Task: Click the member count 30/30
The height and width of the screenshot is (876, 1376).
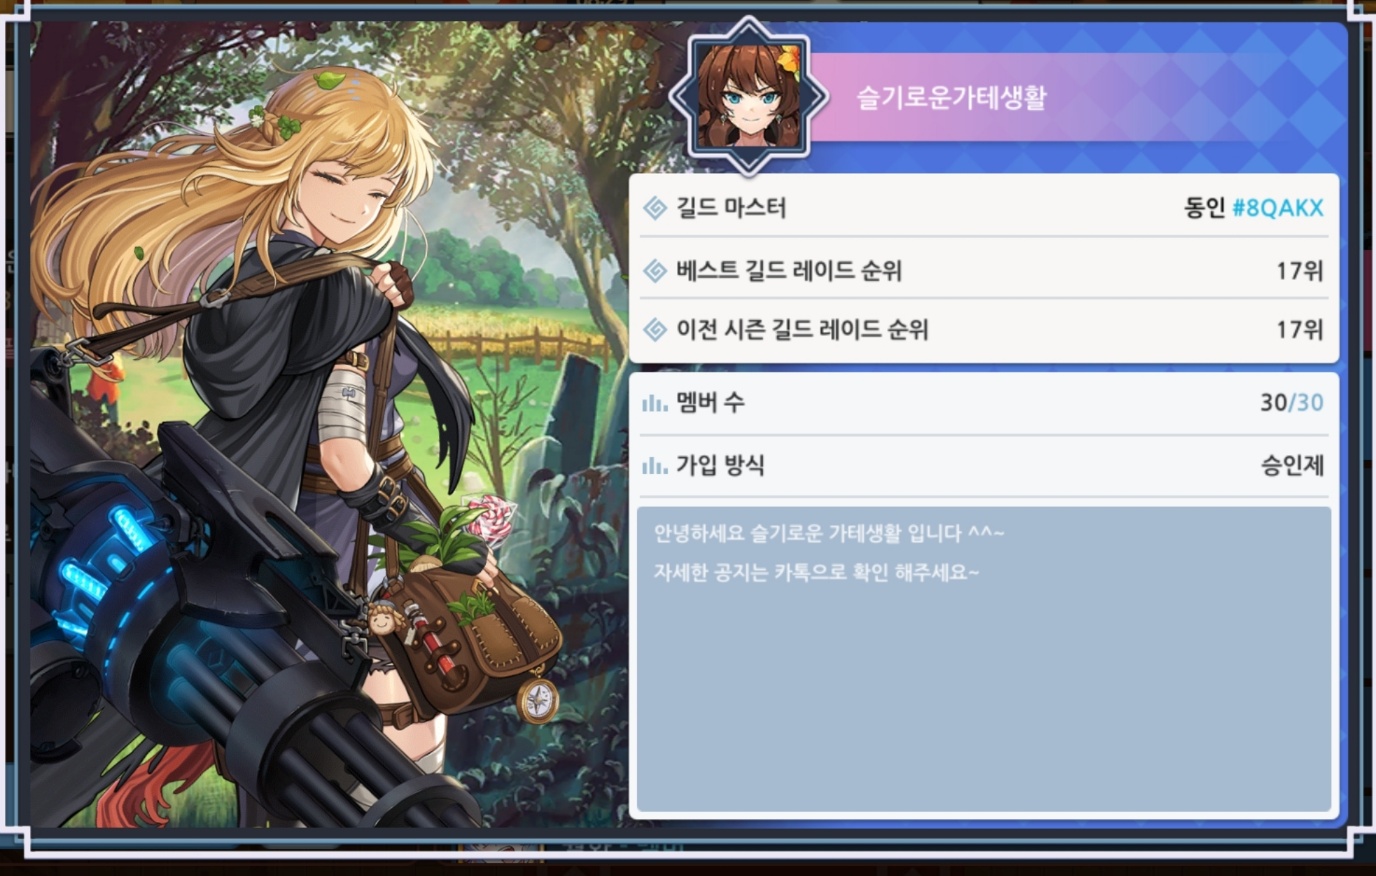Action: (1291, 403)
